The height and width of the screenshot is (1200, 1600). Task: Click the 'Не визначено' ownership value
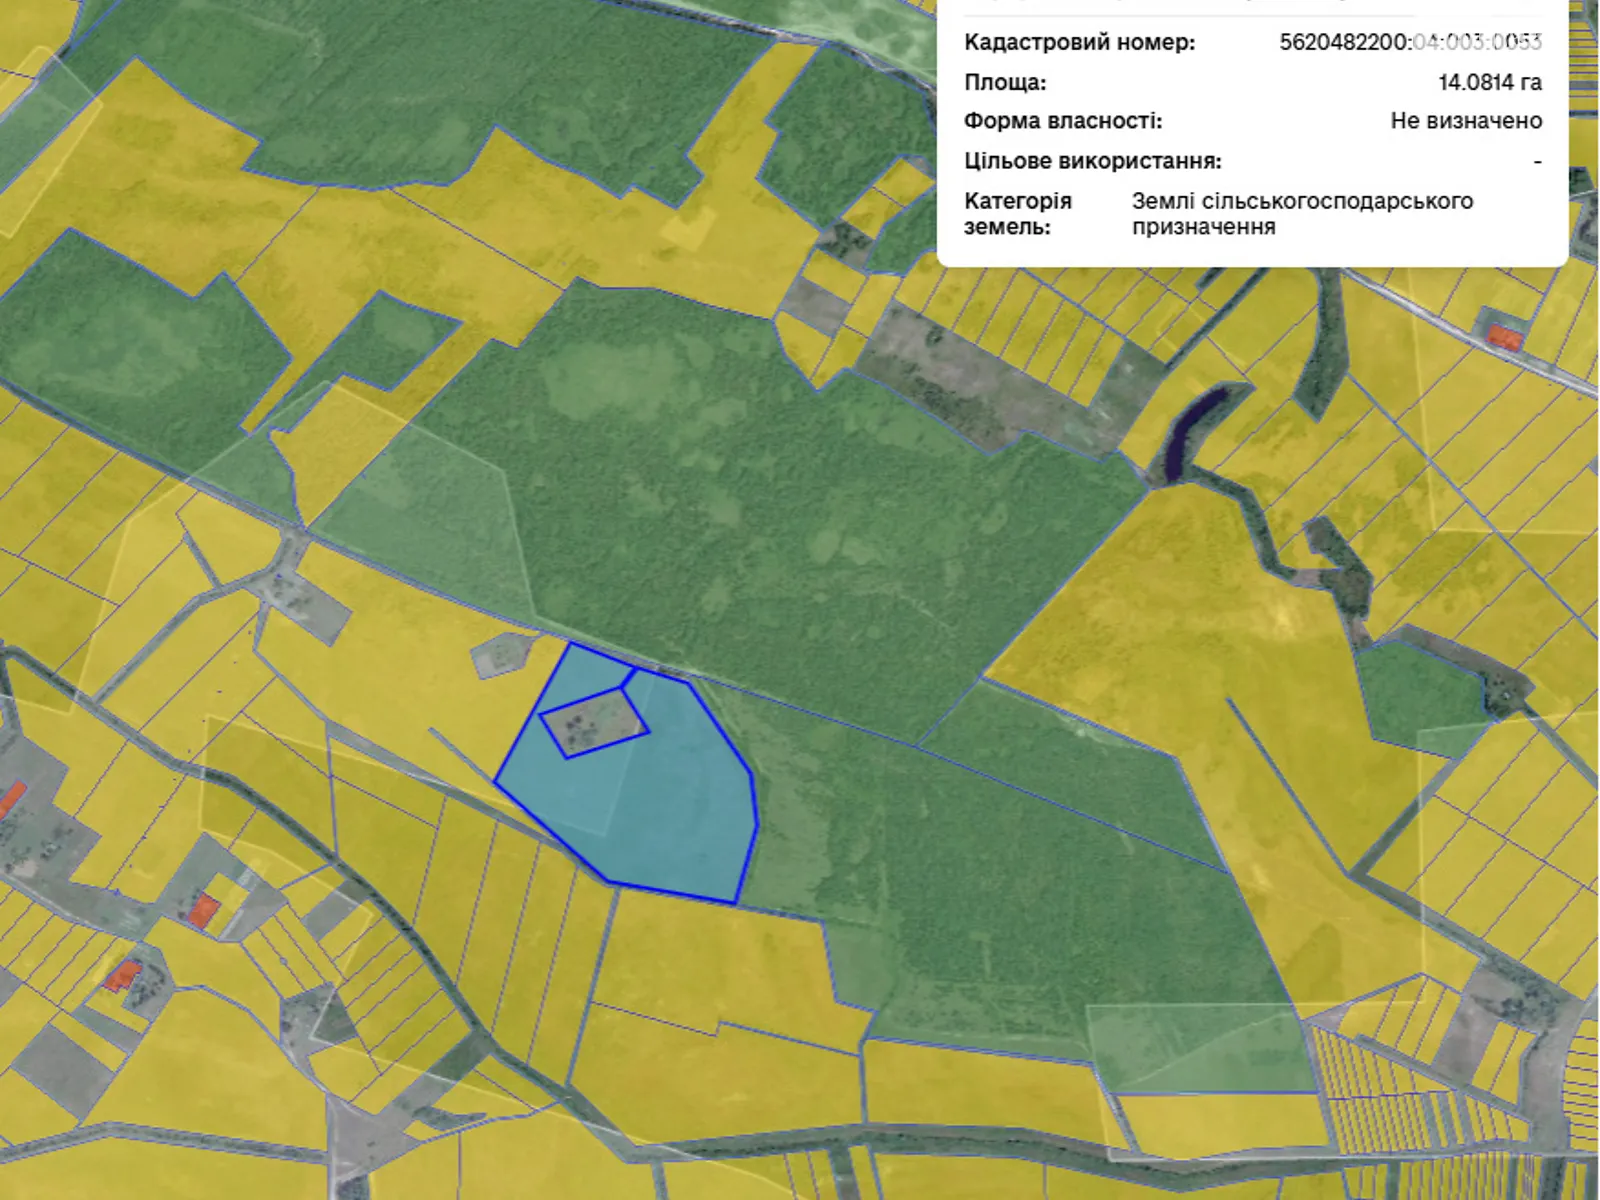[x=1466, y=121]
